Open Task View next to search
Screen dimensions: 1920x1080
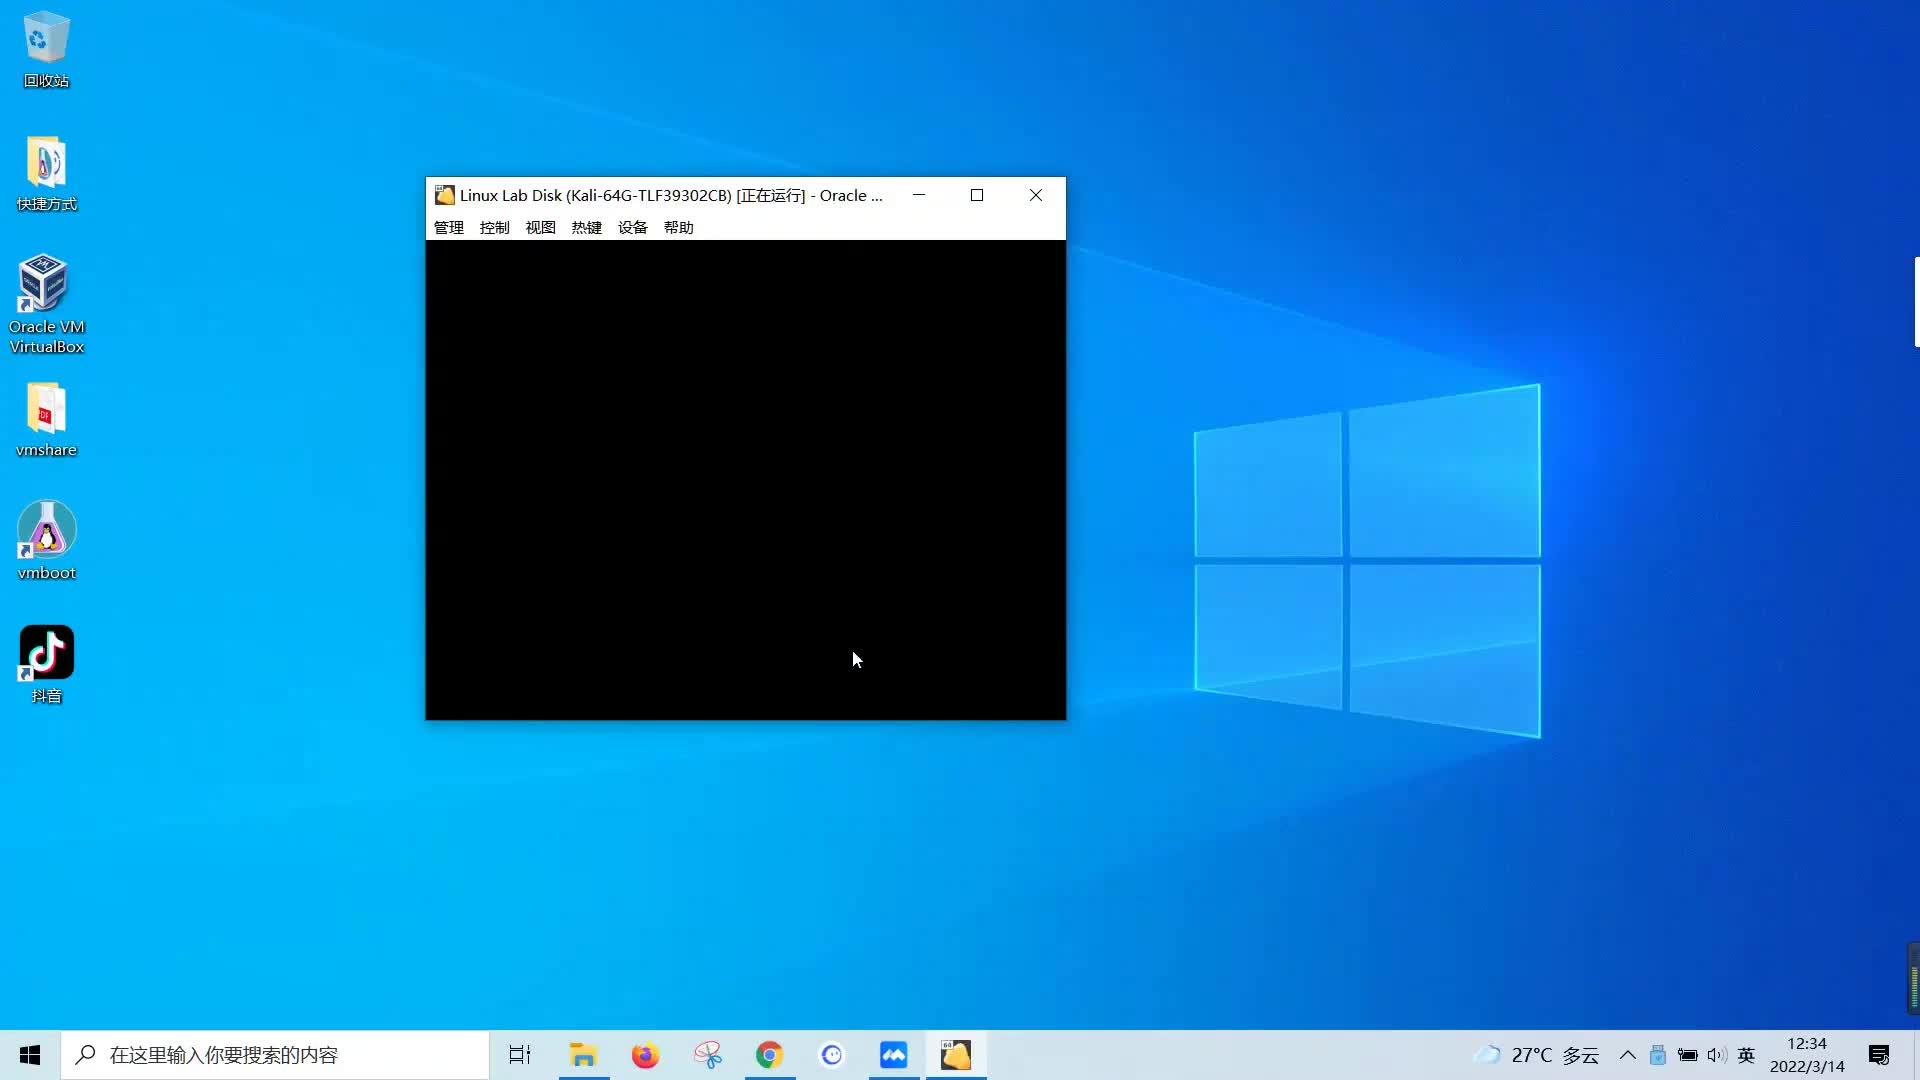tap(519, 1055)
